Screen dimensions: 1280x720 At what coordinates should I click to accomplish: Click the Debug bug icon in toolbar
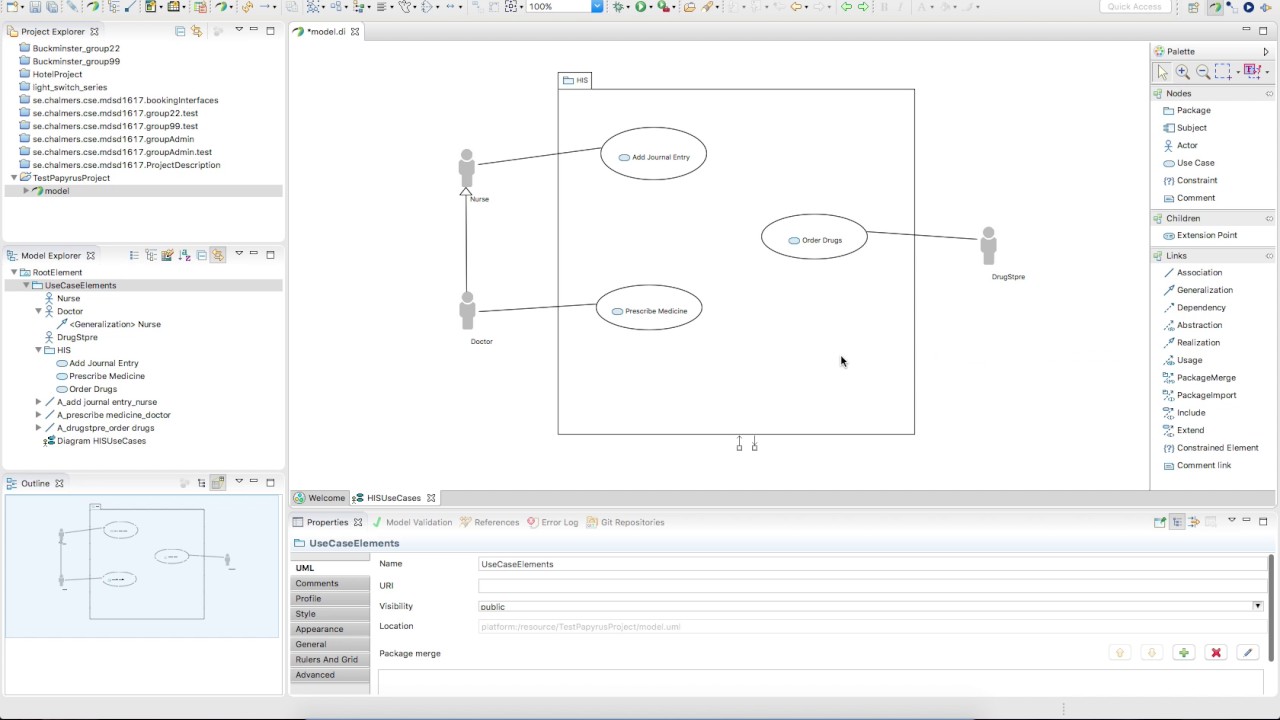(x=619, y=7)
